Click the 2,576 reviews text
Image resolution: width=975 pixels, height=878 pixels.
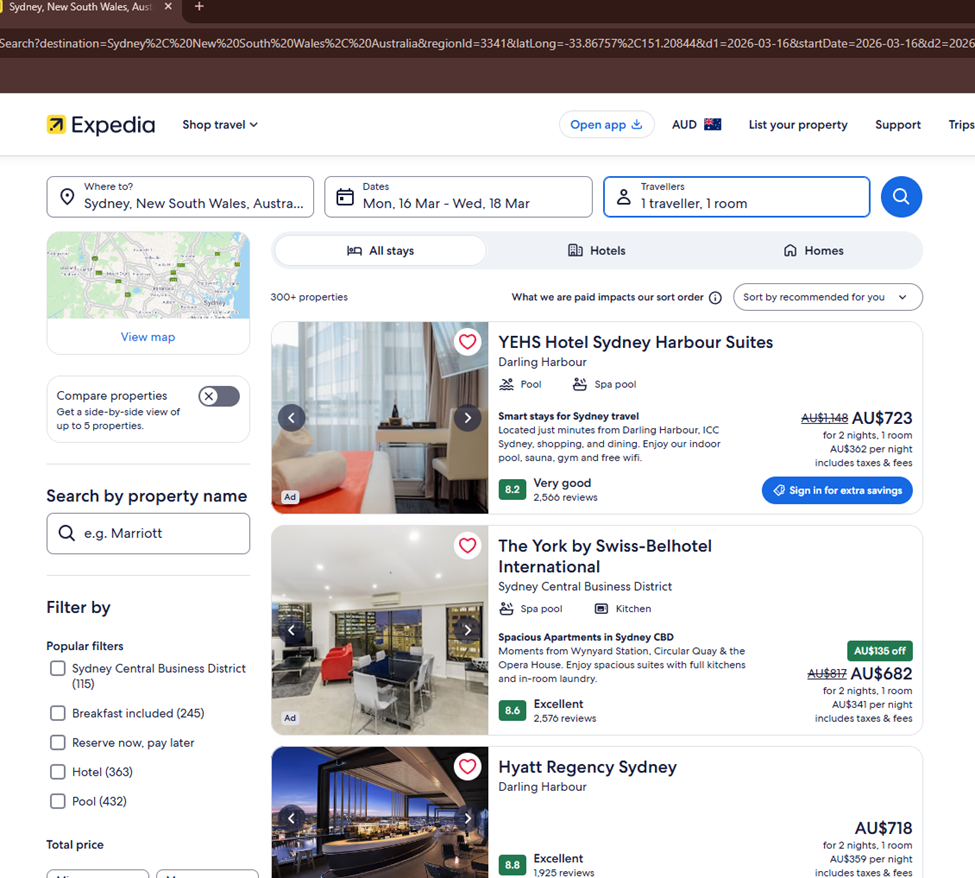point(565,718)
